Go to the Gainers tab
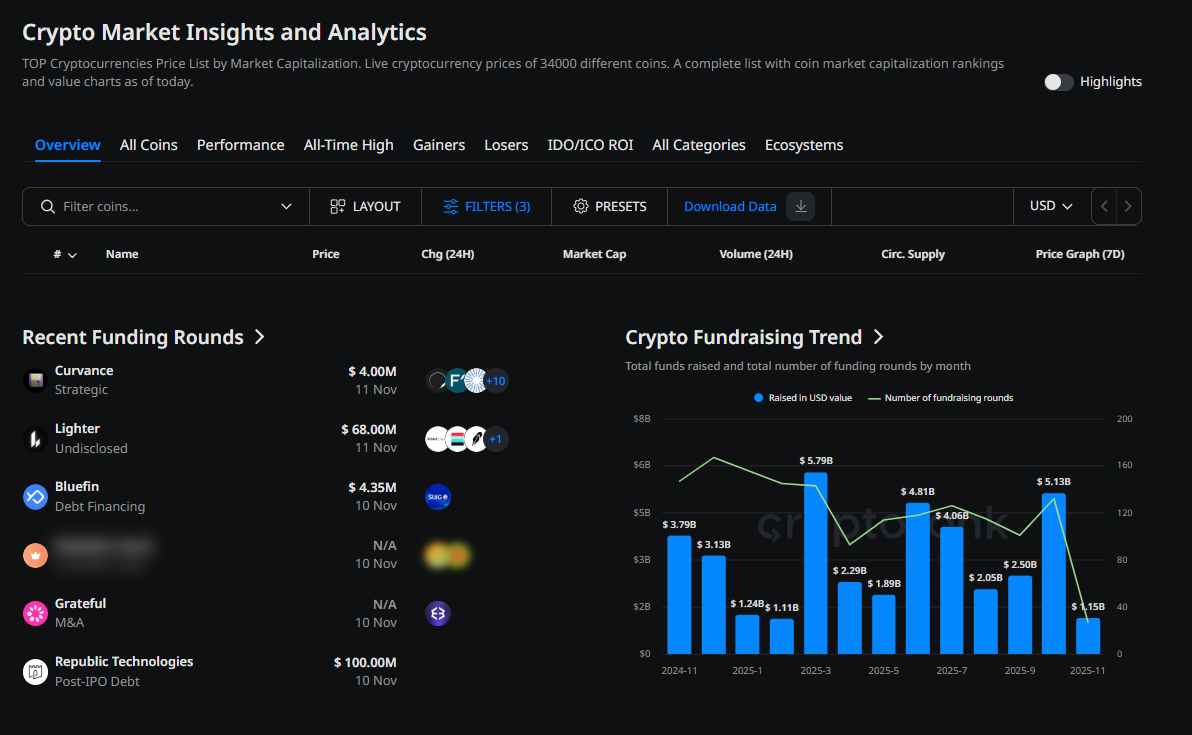 click(439, 144)
